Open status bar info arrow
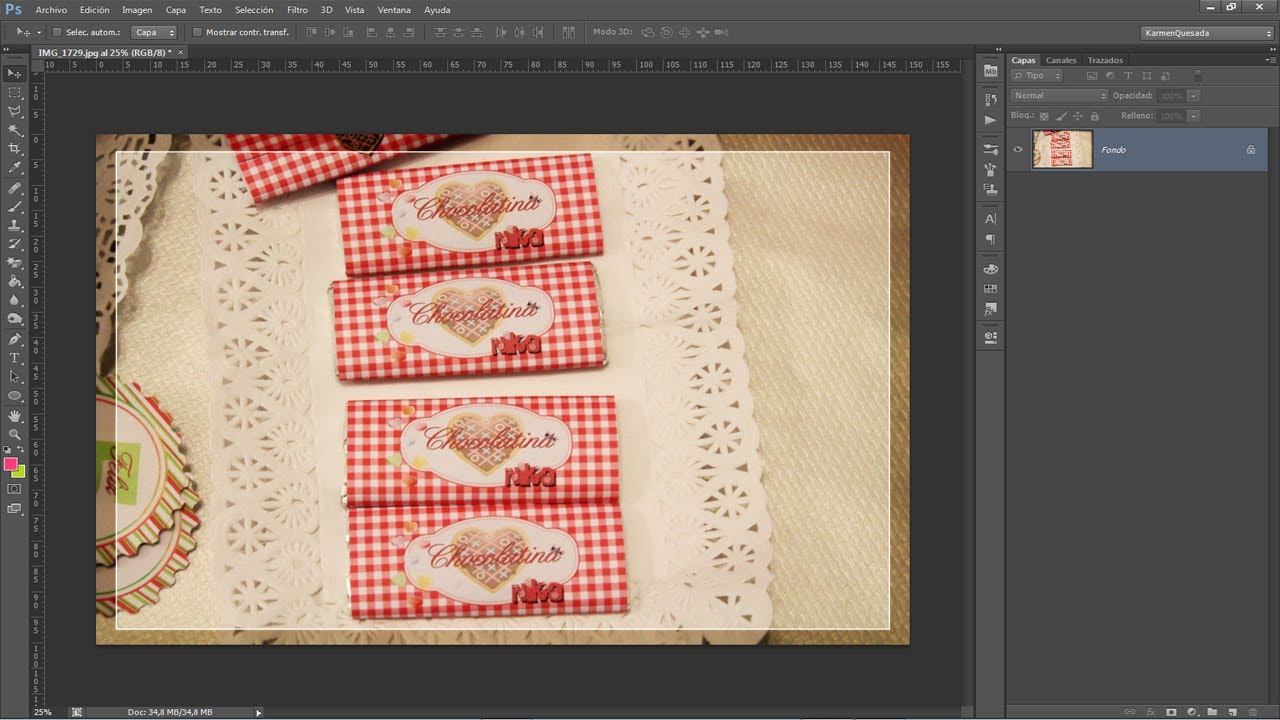The image size is (1280, 720). point(258,712)
